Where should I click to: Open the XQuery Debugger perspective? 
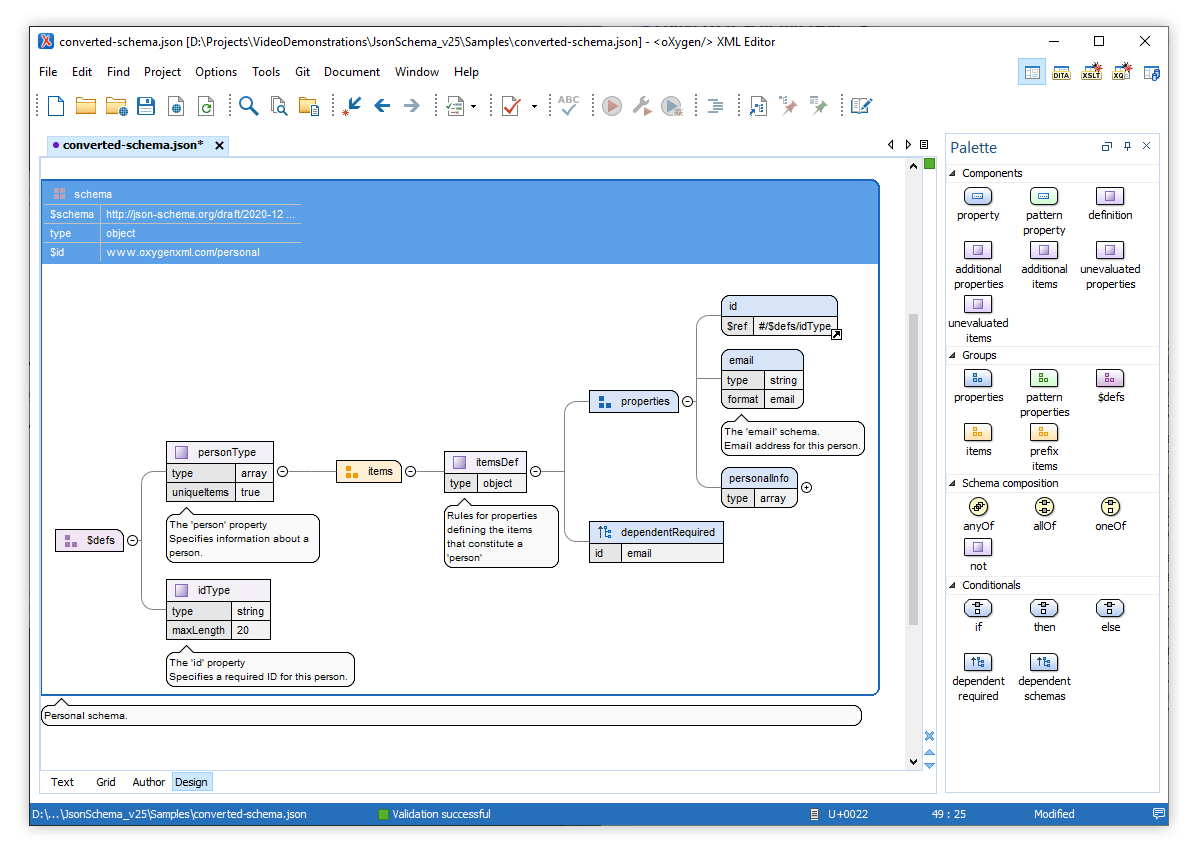tap(1122, 72)
